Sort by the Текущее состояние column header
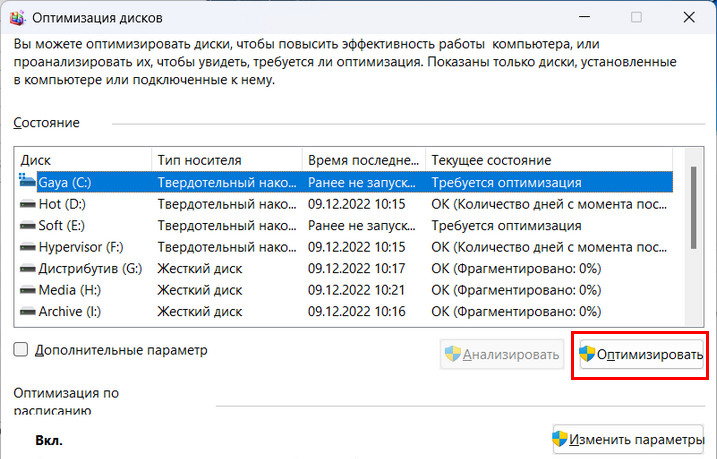 pyautogui.click(x=549, y=160)
